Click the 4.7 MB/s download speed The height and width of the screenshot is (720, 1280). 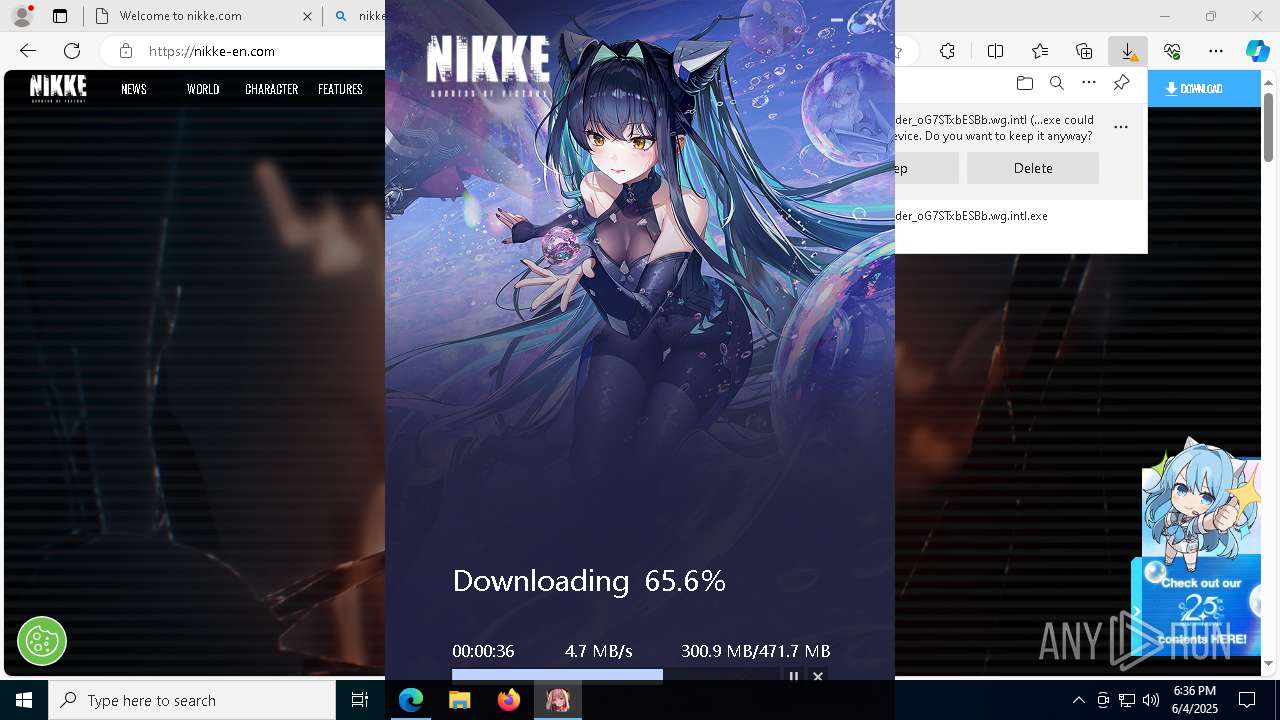point(599,651)
